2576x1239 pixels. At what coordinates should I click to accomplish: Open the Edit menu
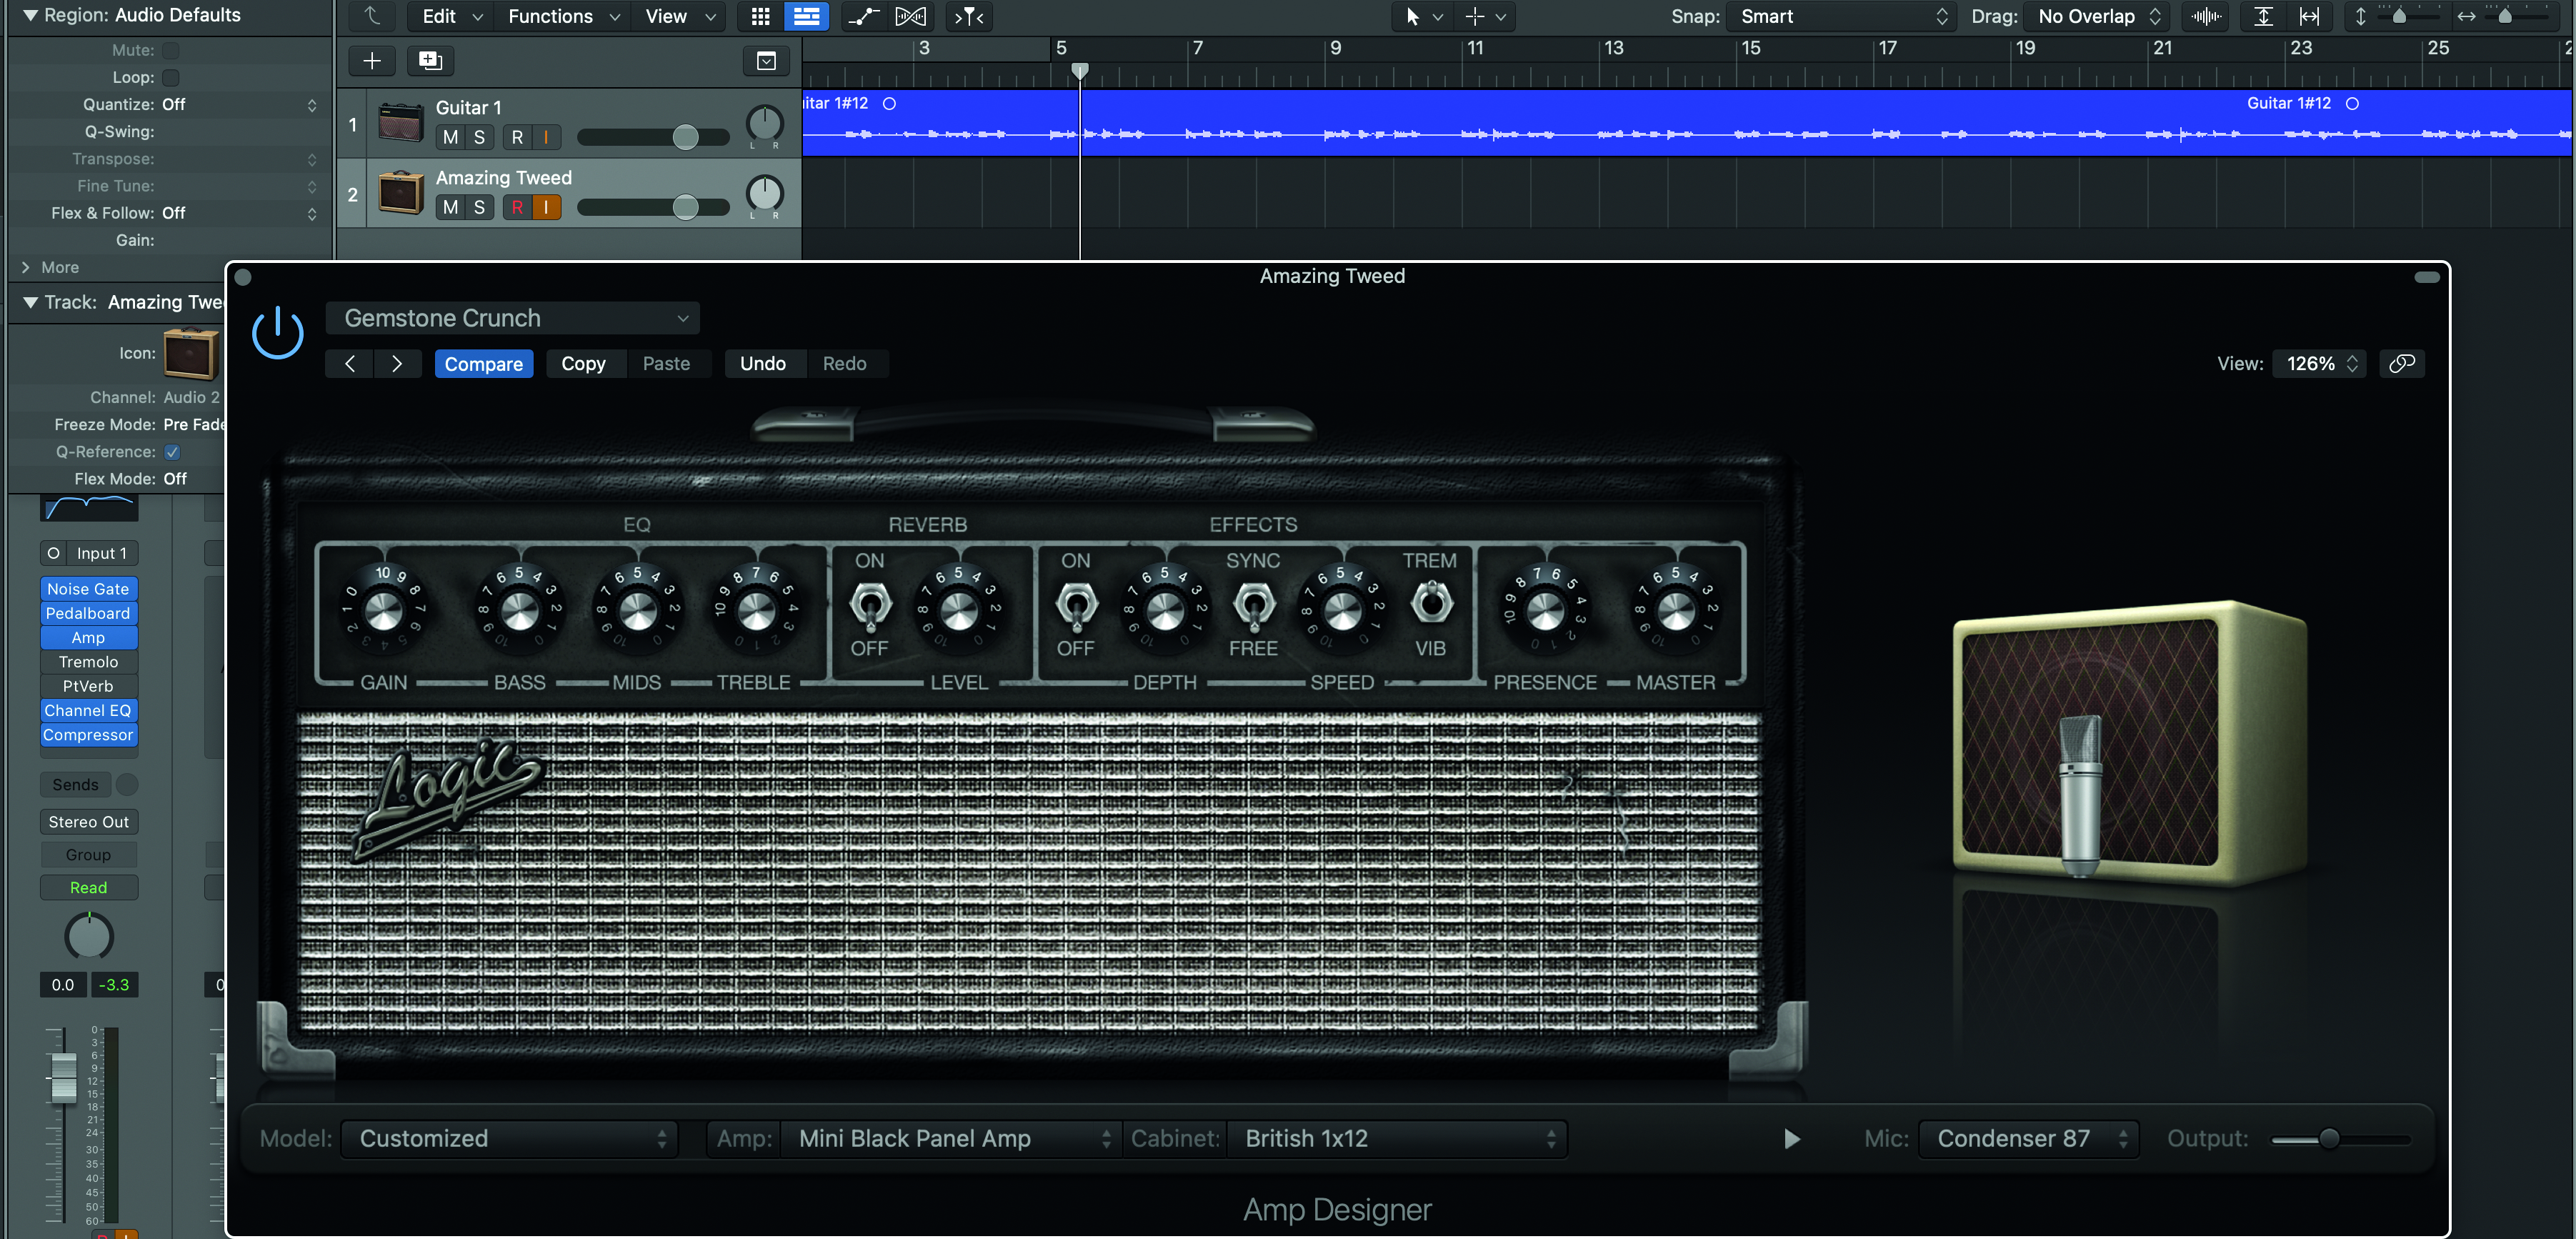click(x=452, y=16)
